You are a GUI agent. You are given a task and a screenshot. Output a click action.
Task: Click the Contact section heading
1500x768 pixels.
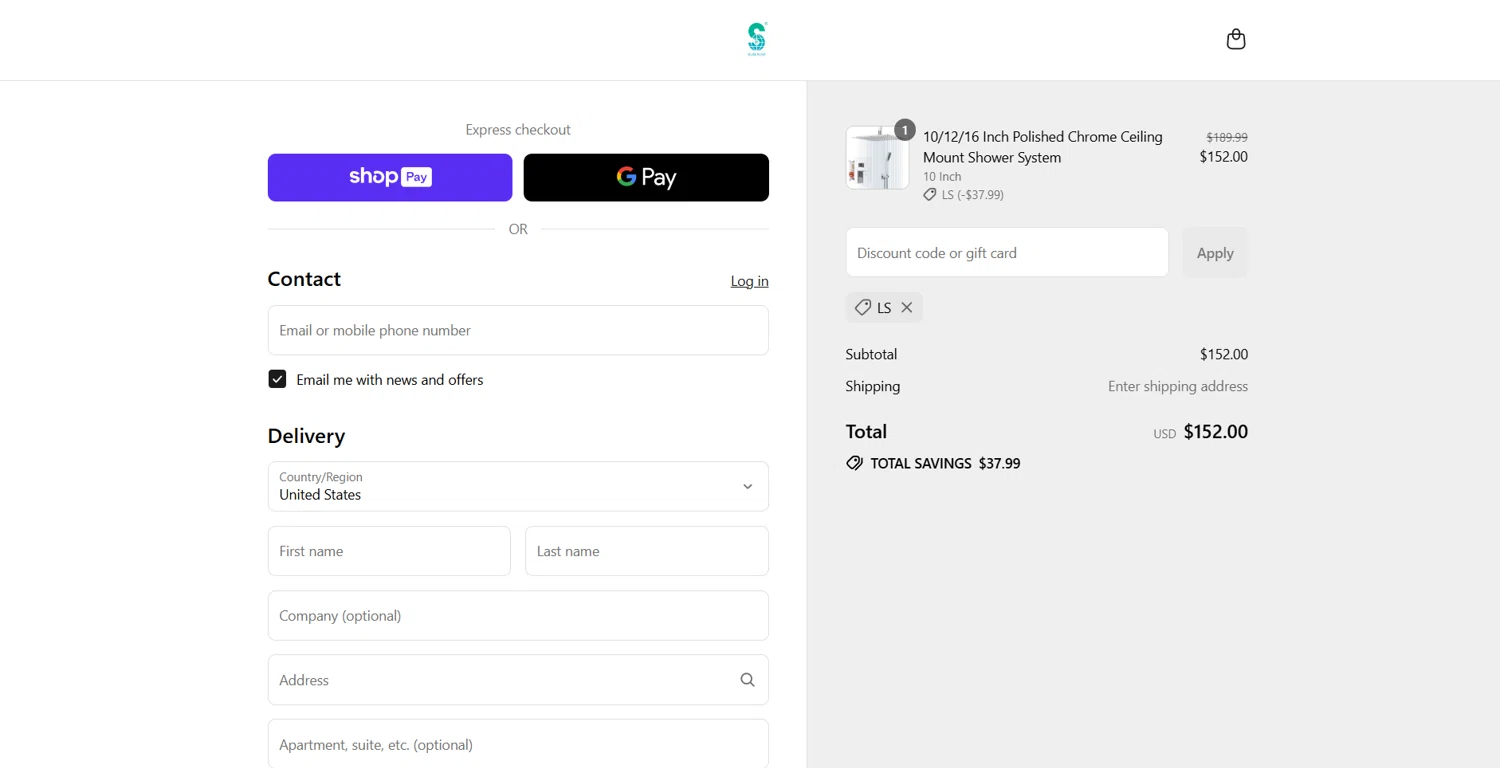[304, 279]
